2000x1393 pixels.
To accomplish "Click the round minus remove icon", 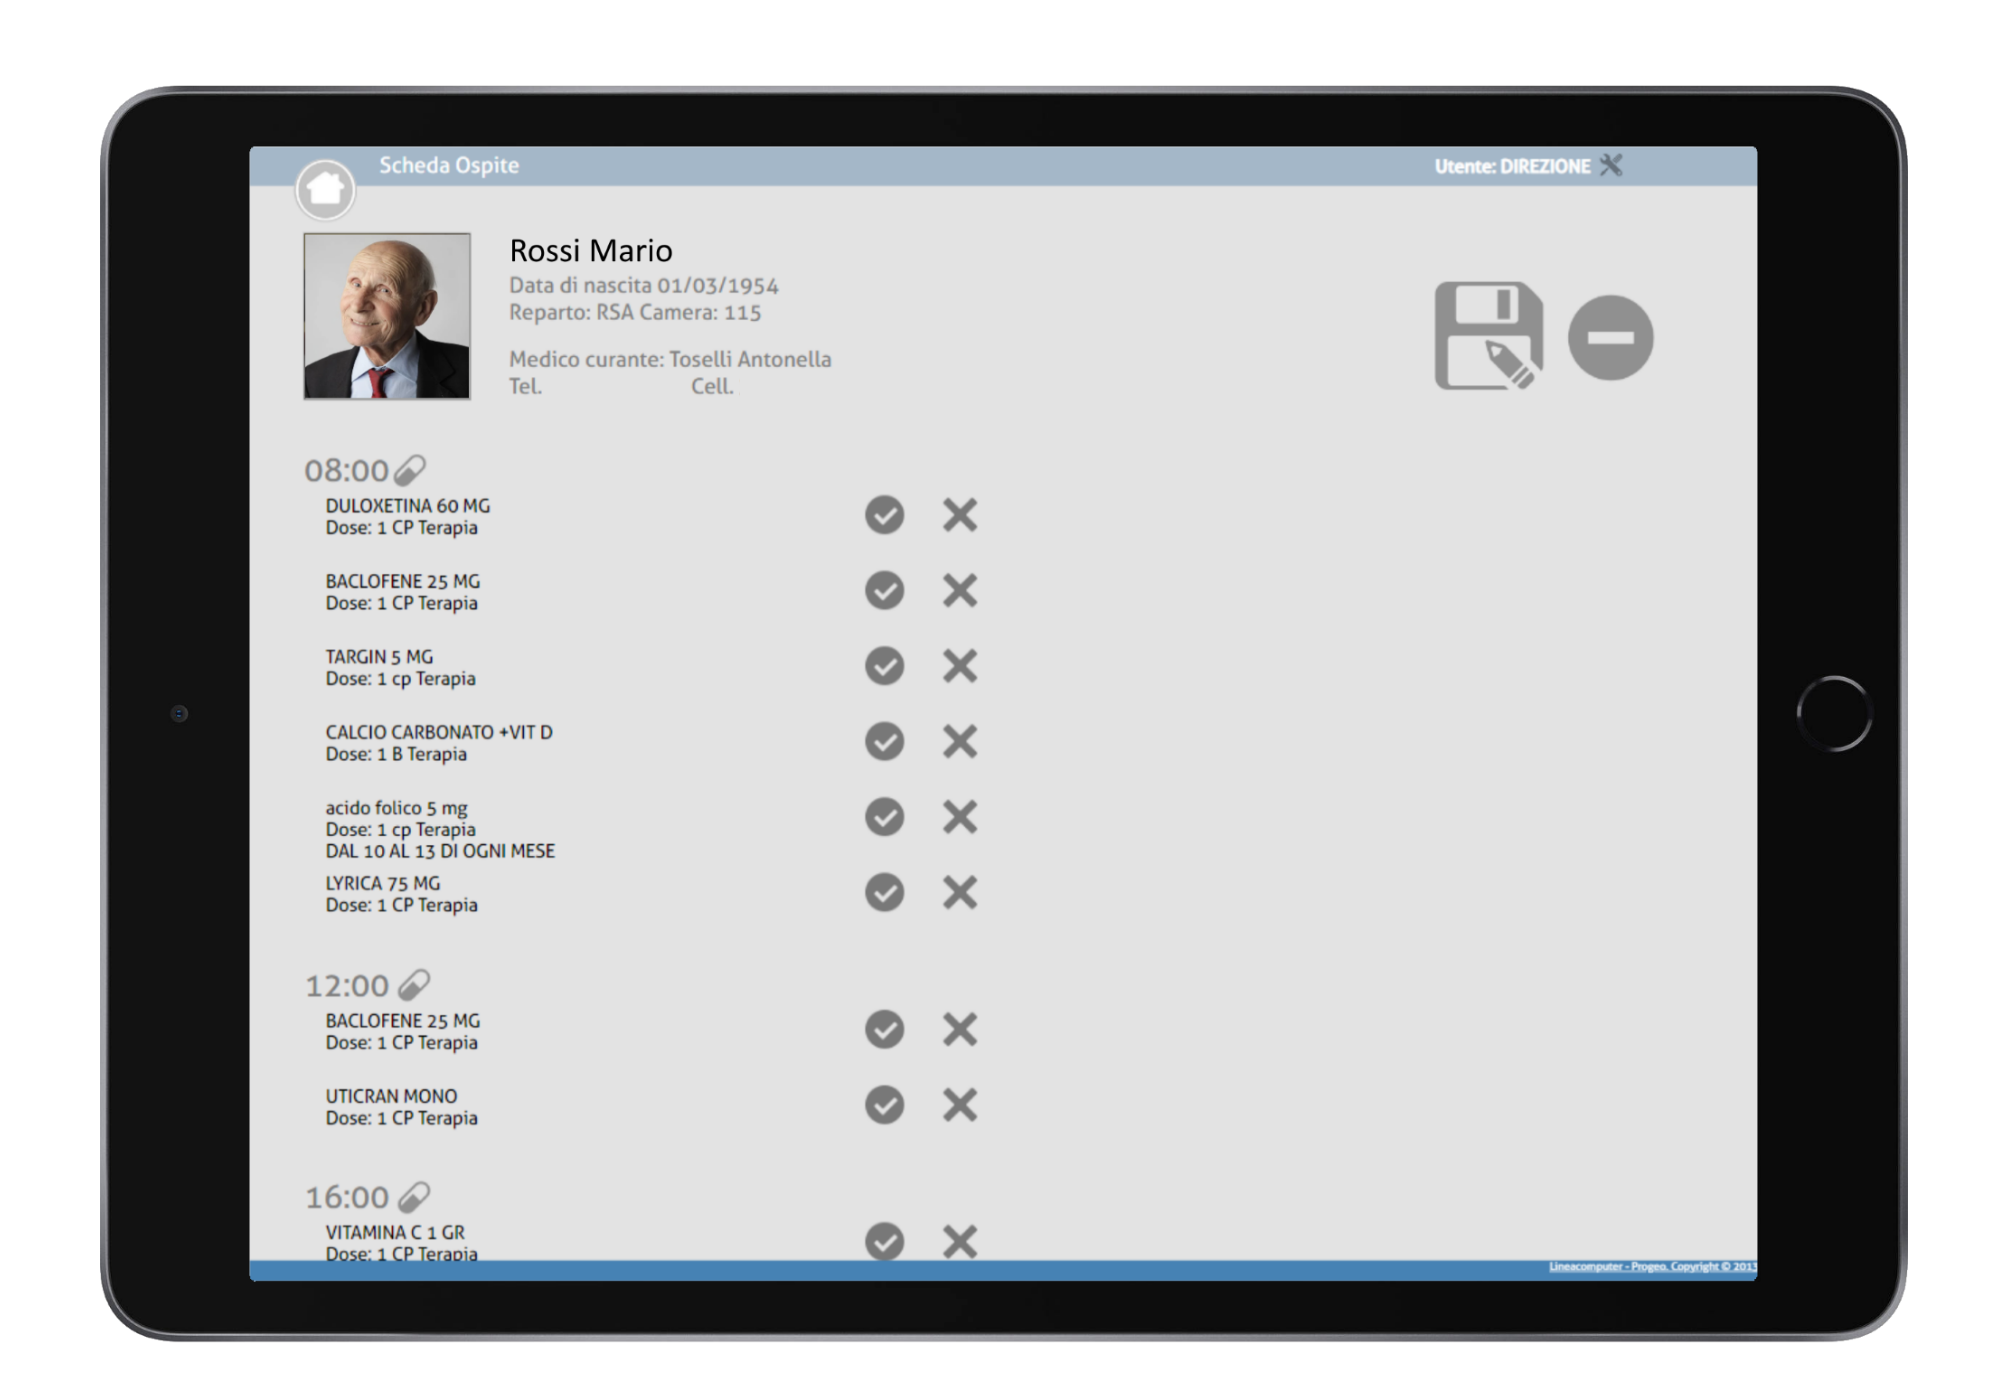I will click(x=1610, y=337).
